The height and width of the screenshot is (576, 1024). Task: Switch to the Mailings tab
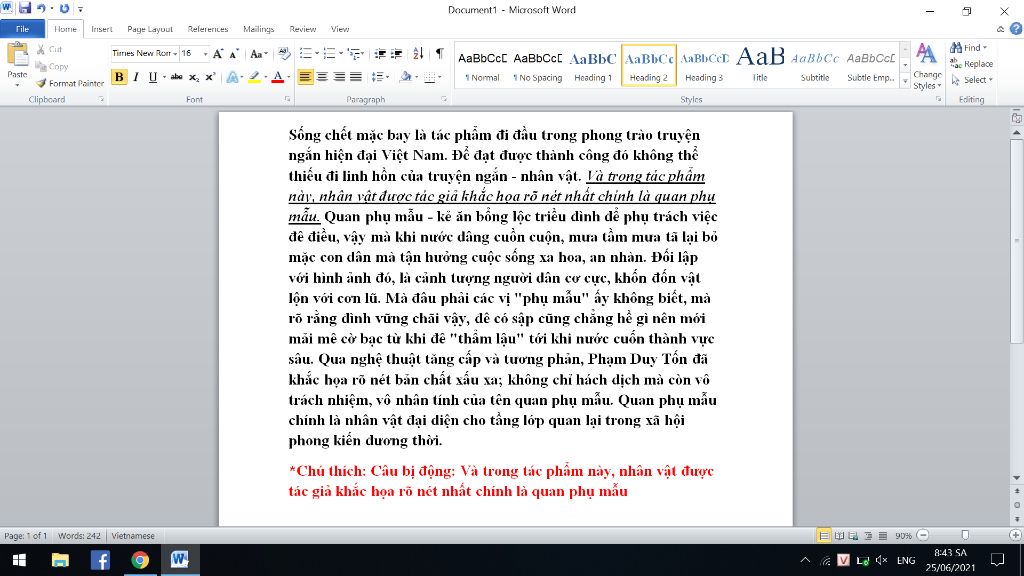pos(259,29)
